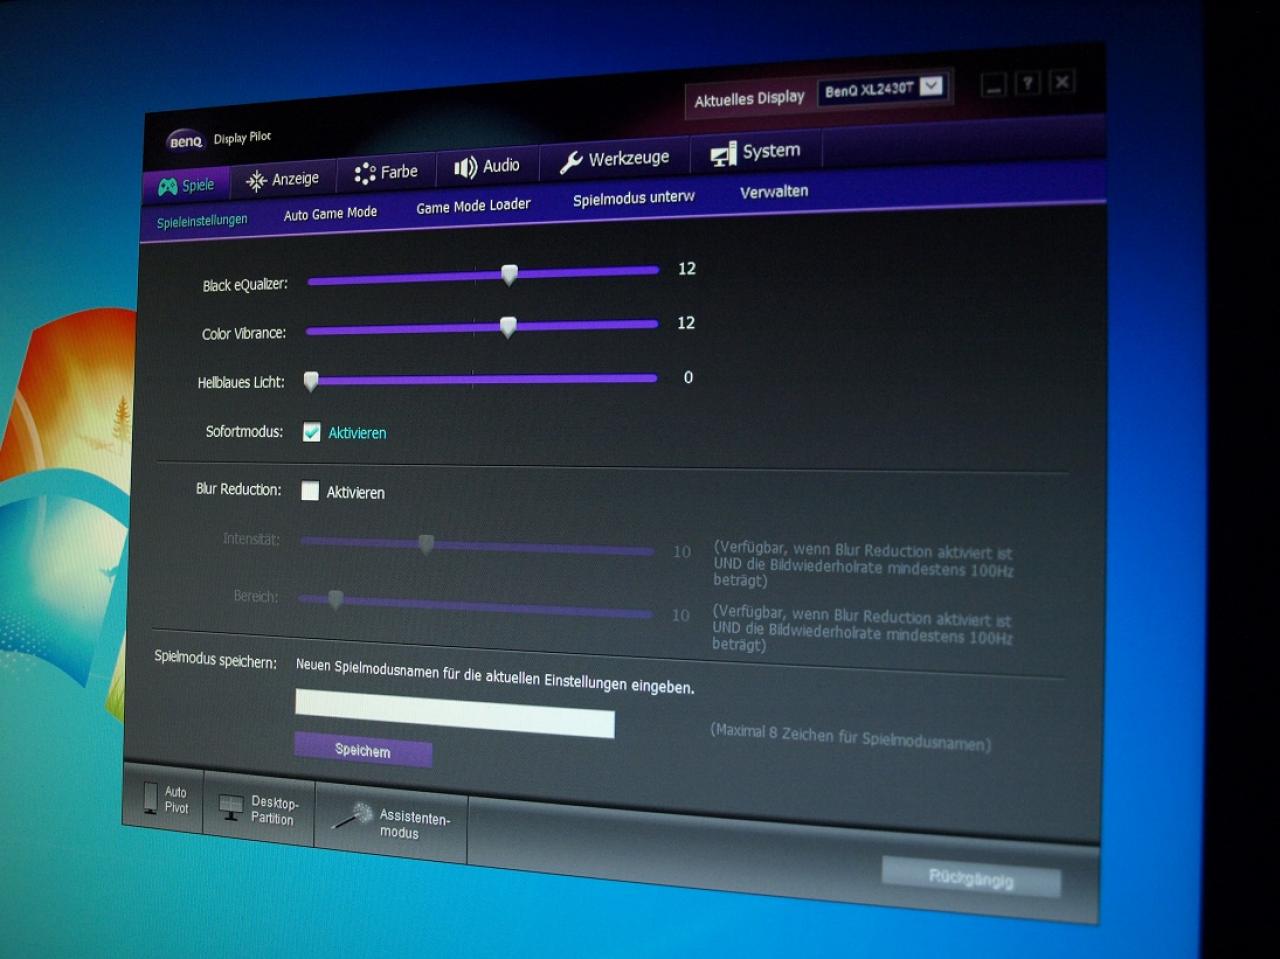
Task: Minimize the Display Pilot window
Action: [992, 86]
